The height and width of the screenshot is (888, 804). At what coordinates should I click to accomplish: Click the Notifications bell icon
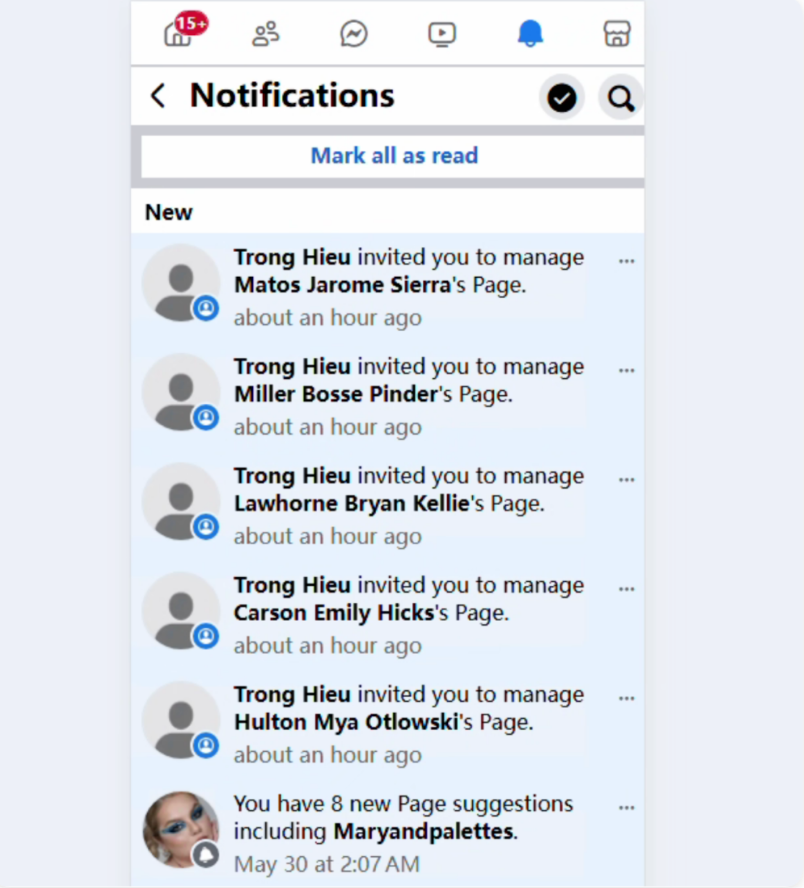[530, 35]
